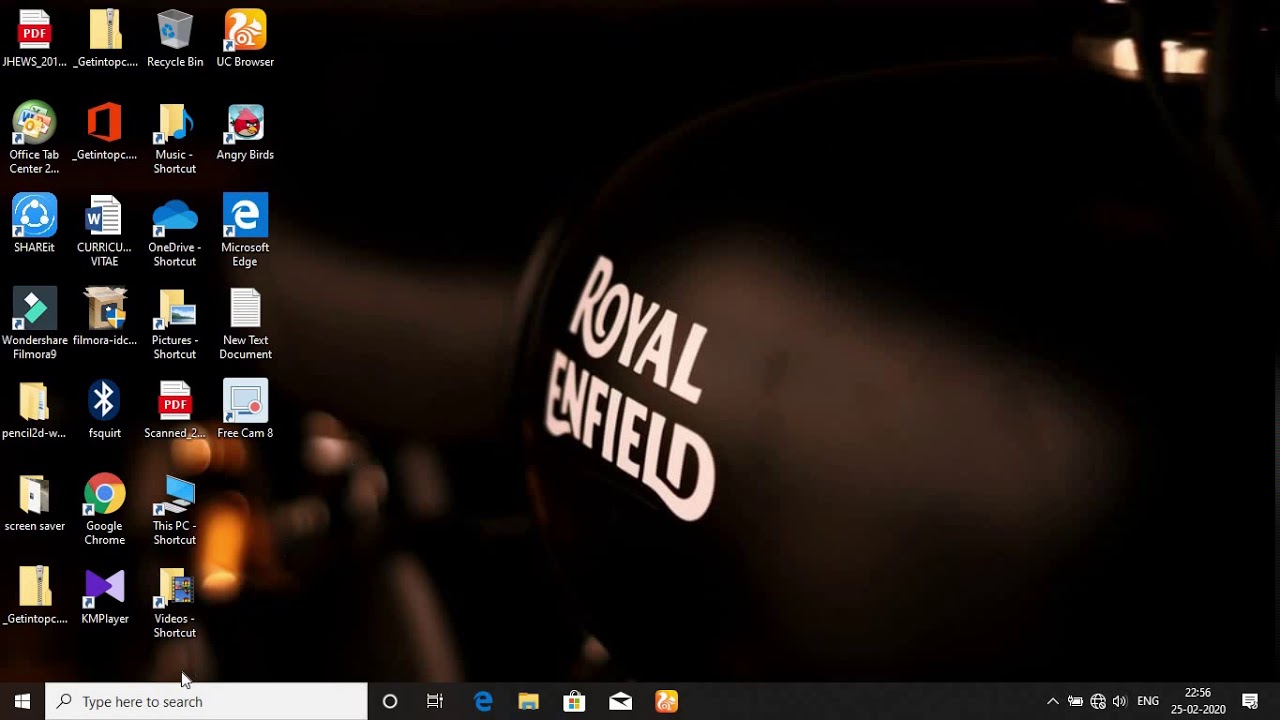This screenshot has width=1280, height=720.
Task: Select the Wondershare Filmora9 icon
Action: click(35, 324)
